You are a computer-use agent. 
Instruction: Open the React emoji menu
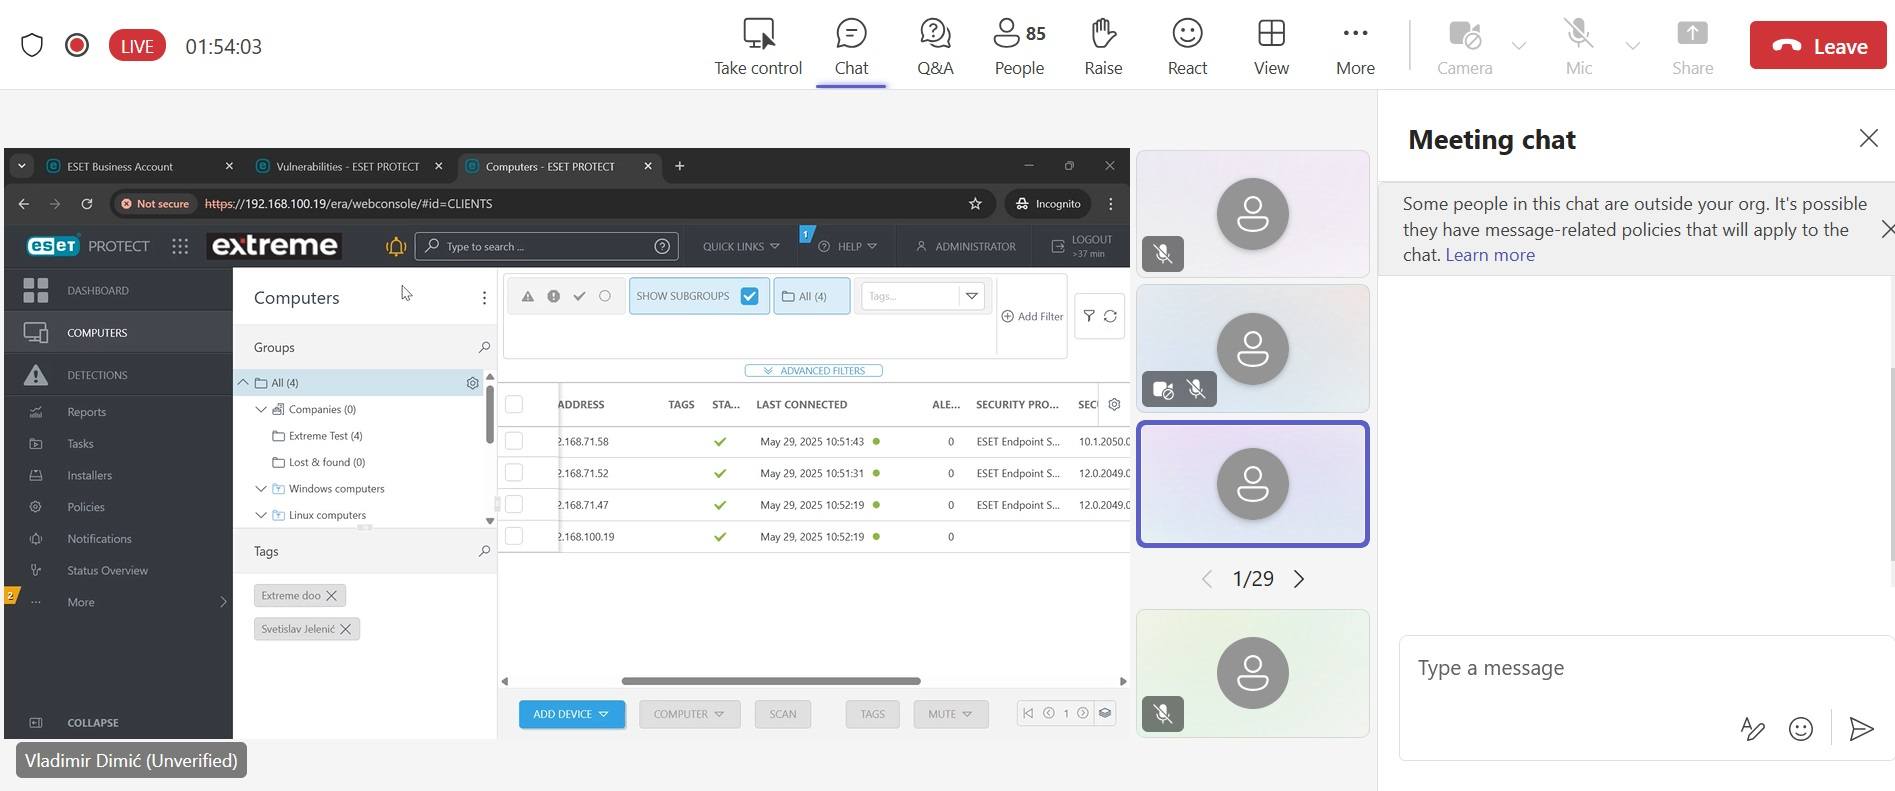coord(1187,46)
